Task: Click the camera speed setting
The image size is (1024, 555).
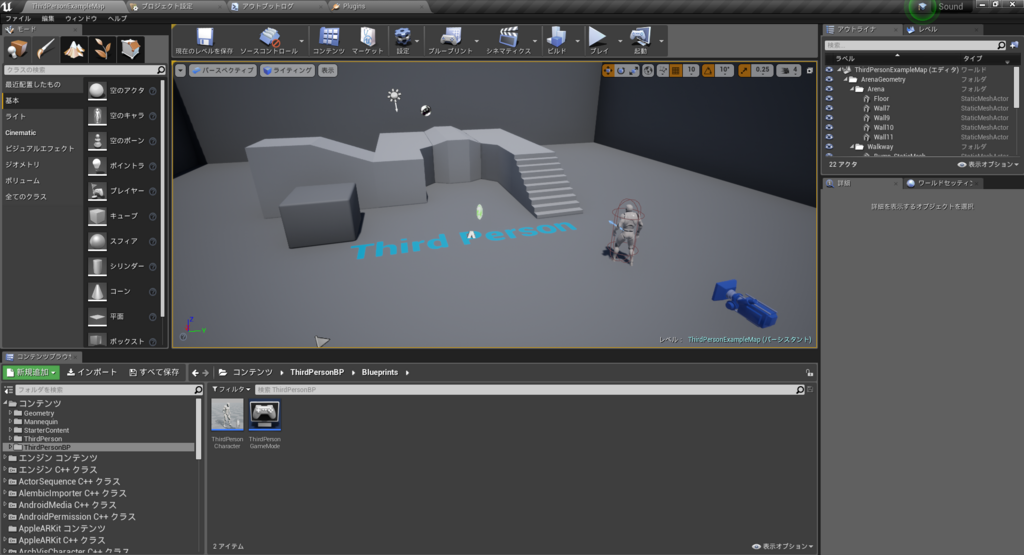Action: pos(790,71)
